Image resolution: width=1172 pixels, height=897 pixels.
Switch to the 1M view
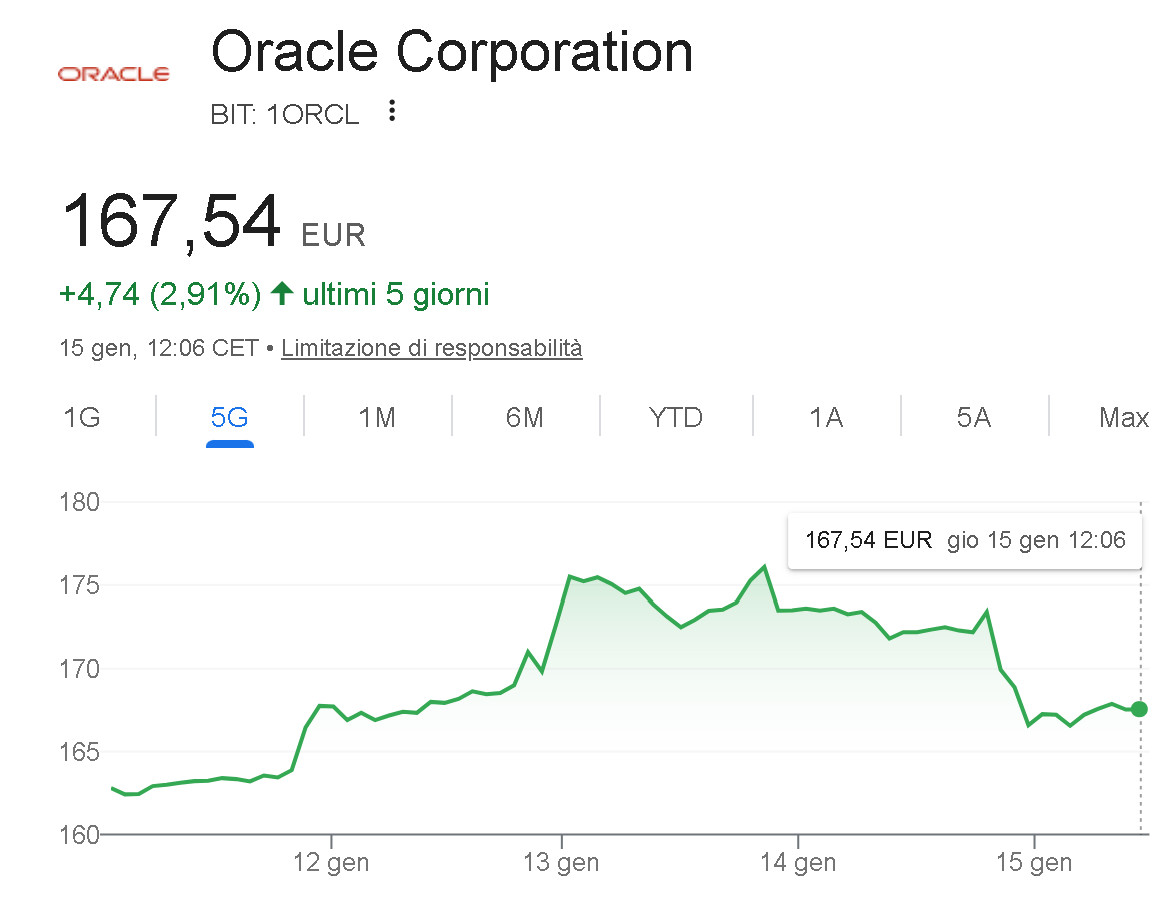[377, 417]
